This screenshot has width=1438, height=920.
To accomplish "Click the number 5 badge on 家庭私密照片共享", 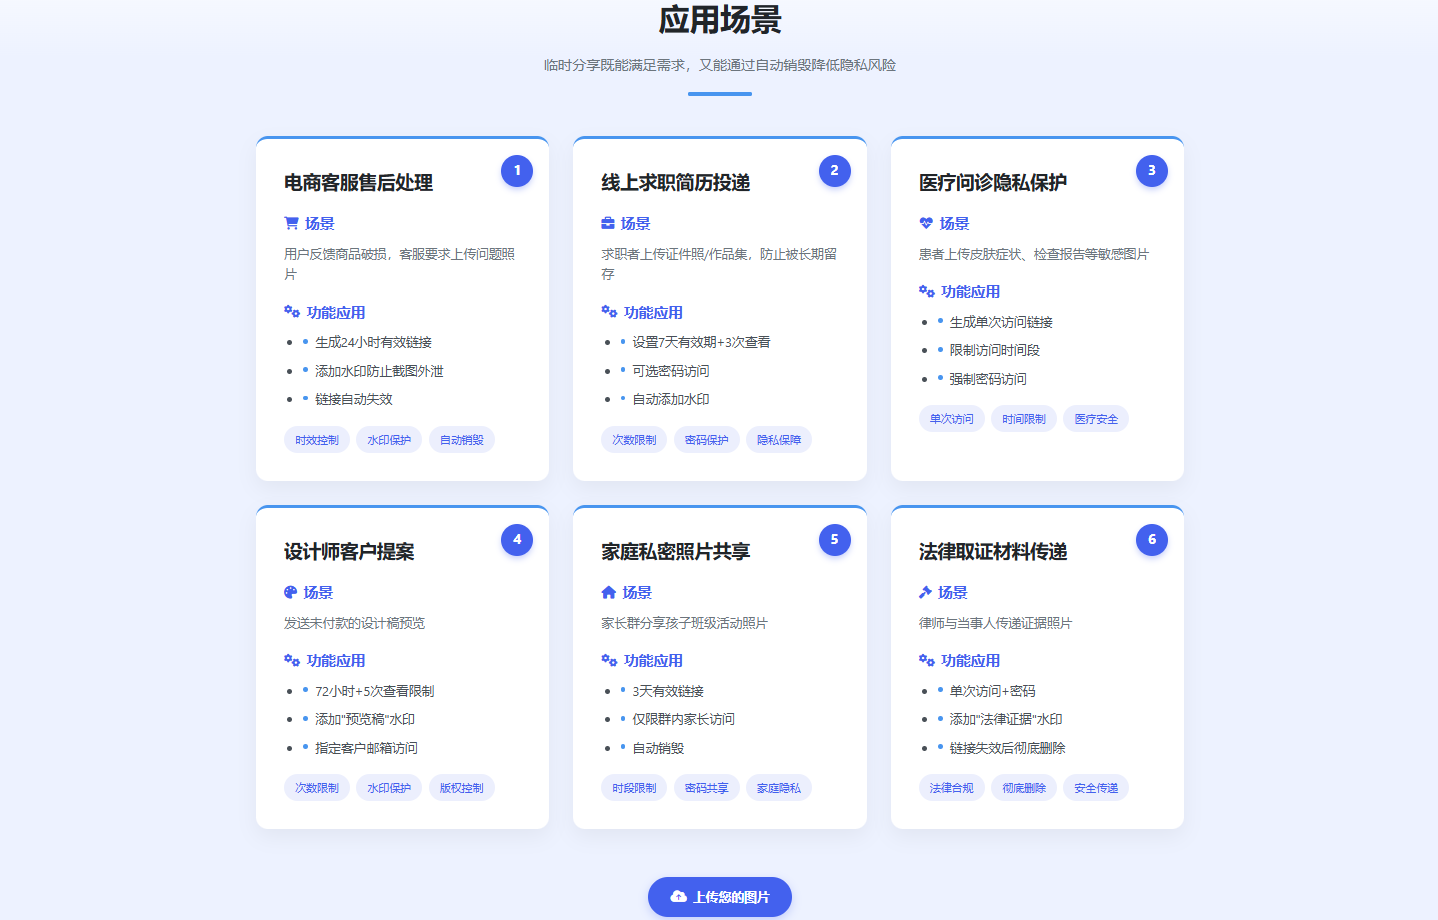I will (834, 539).
